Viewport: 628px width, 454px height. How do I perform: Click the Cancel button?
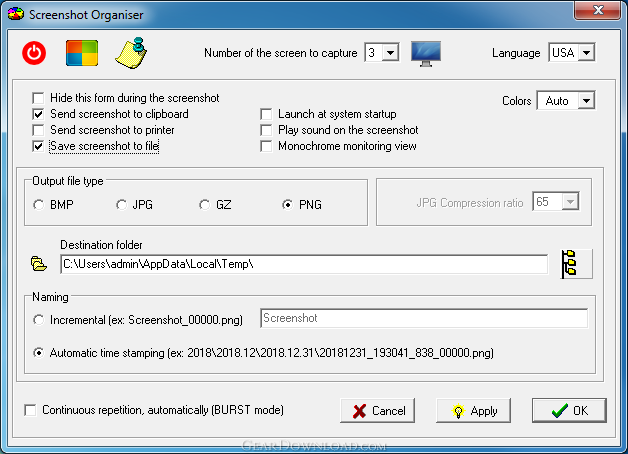[377, 411]
